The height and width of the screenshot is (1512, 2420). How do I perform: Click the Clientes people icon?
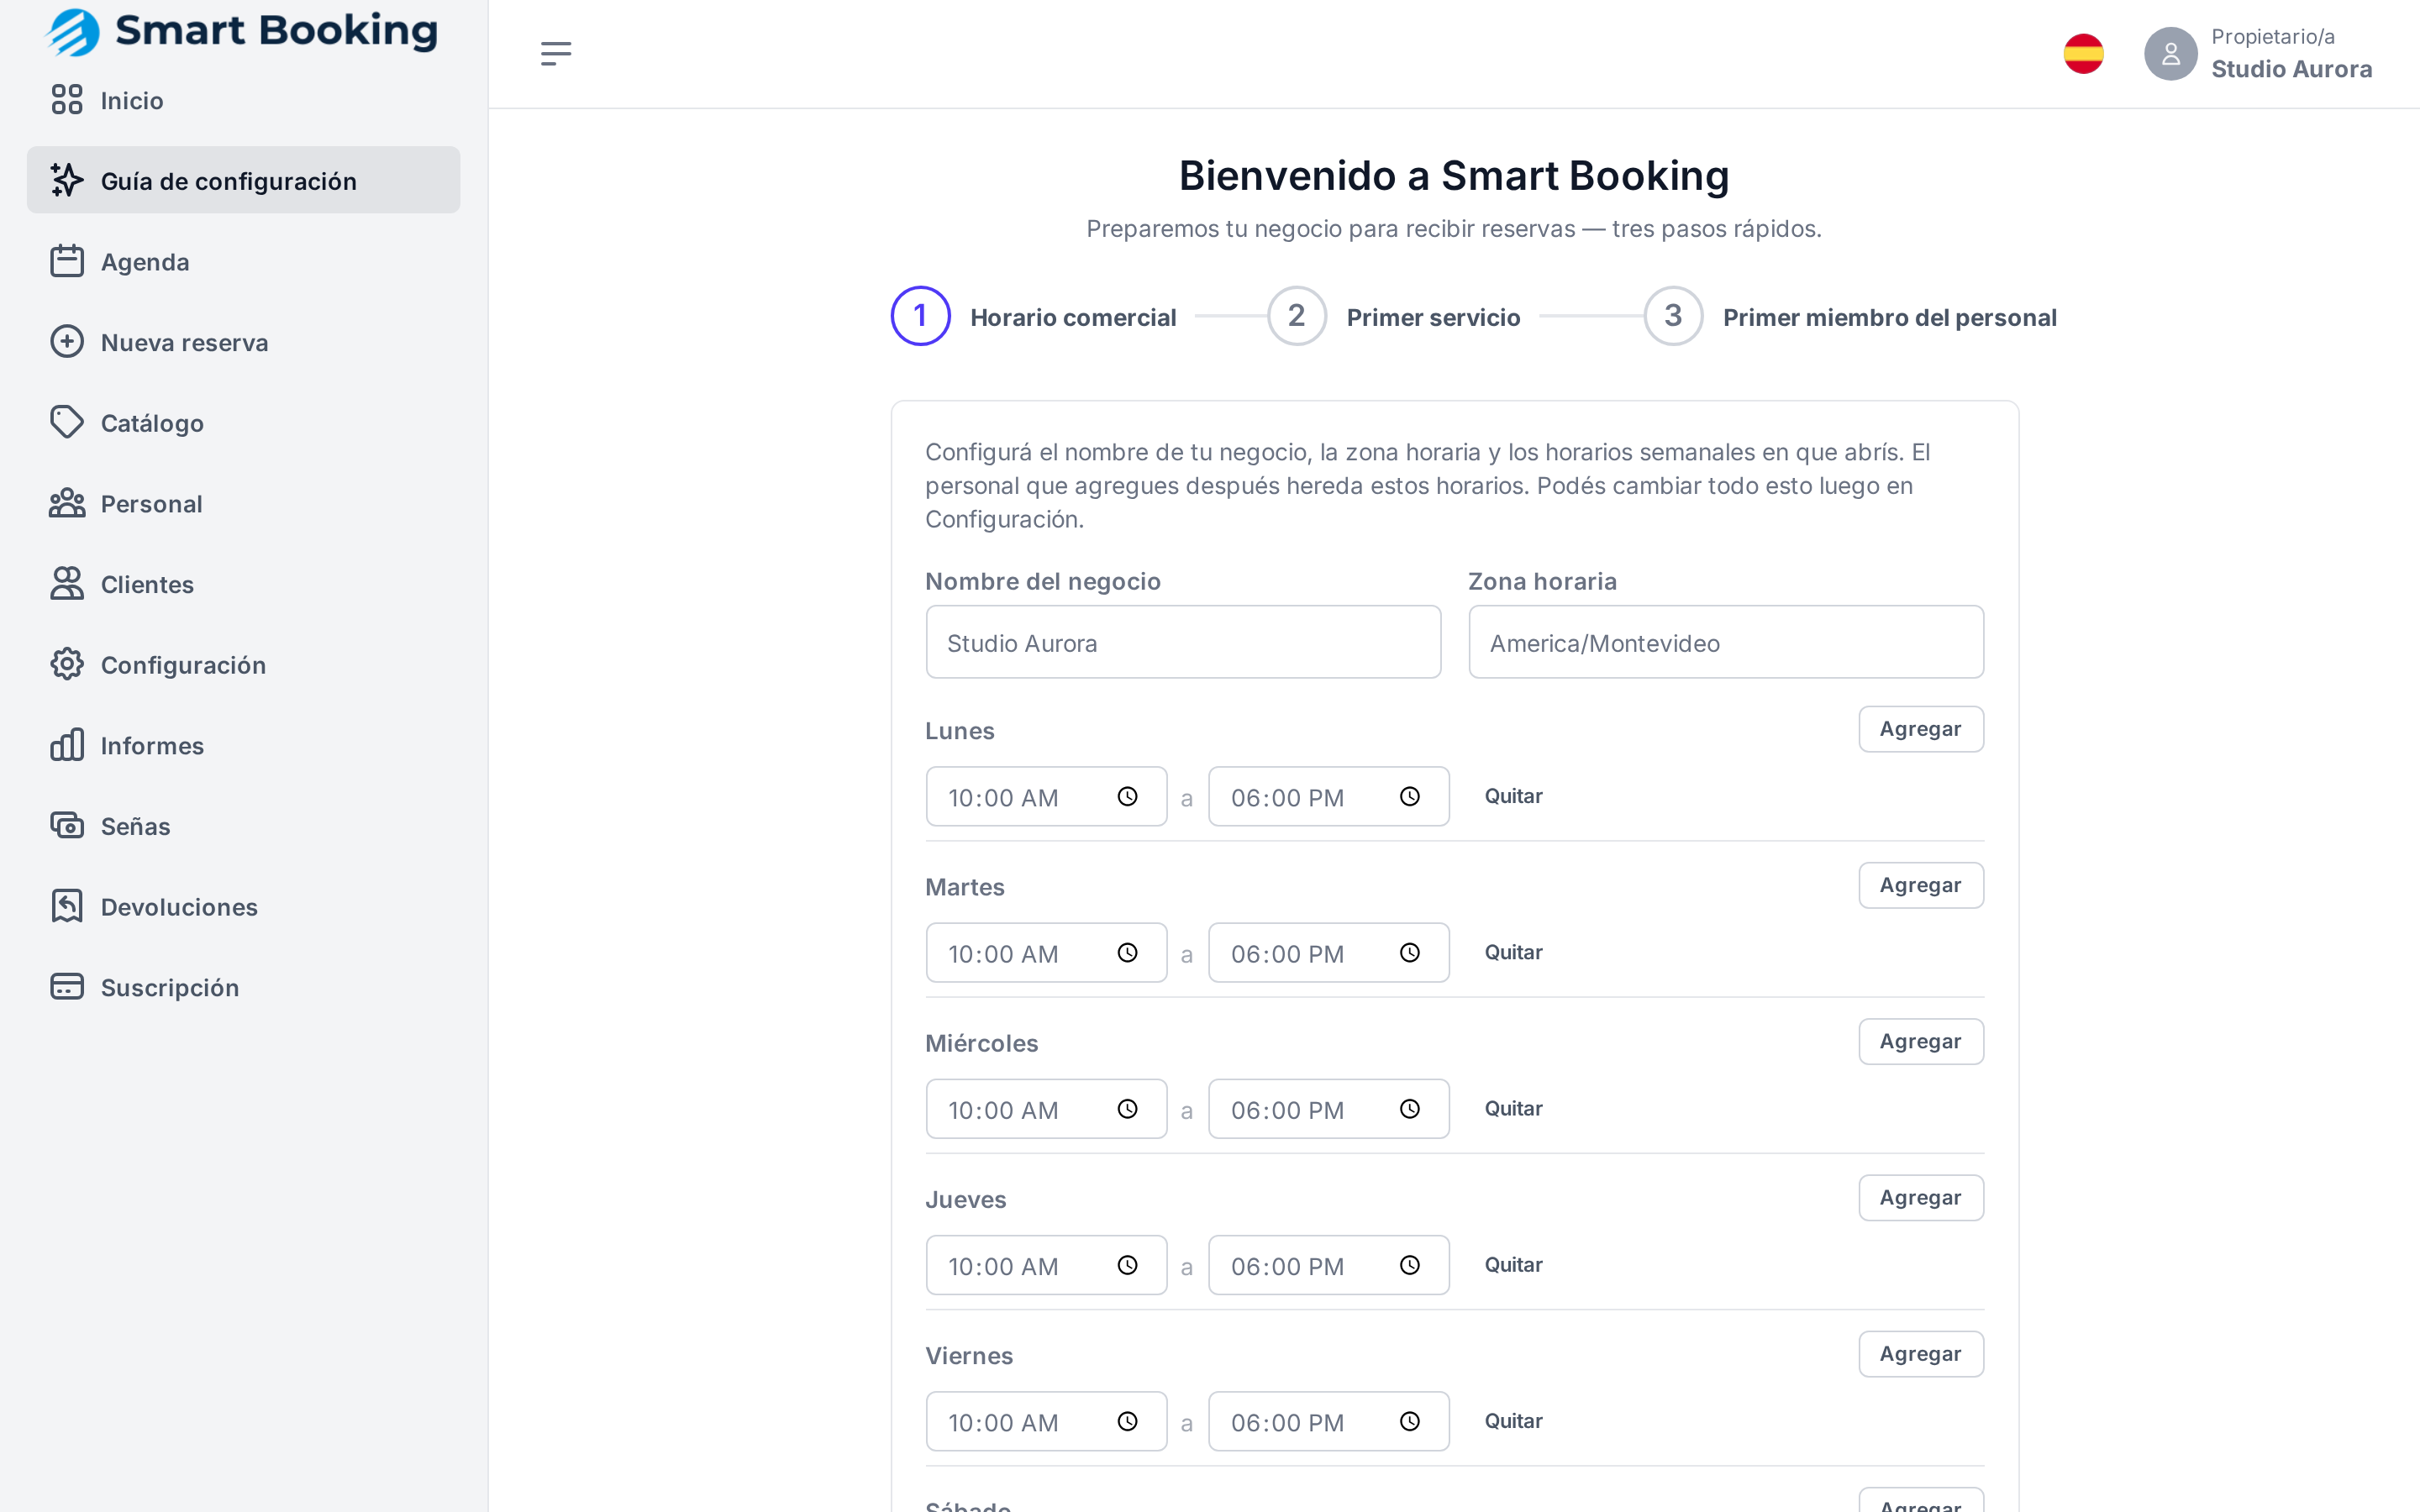click(x=67, y=584)
